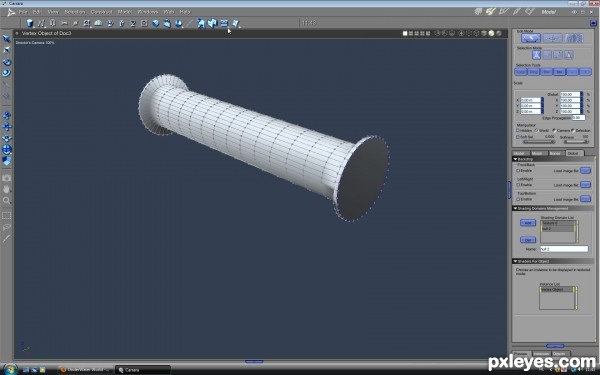Pick the lasso selection tool in left sidebar
Screen dimensions: 600x375
point(7,227)
